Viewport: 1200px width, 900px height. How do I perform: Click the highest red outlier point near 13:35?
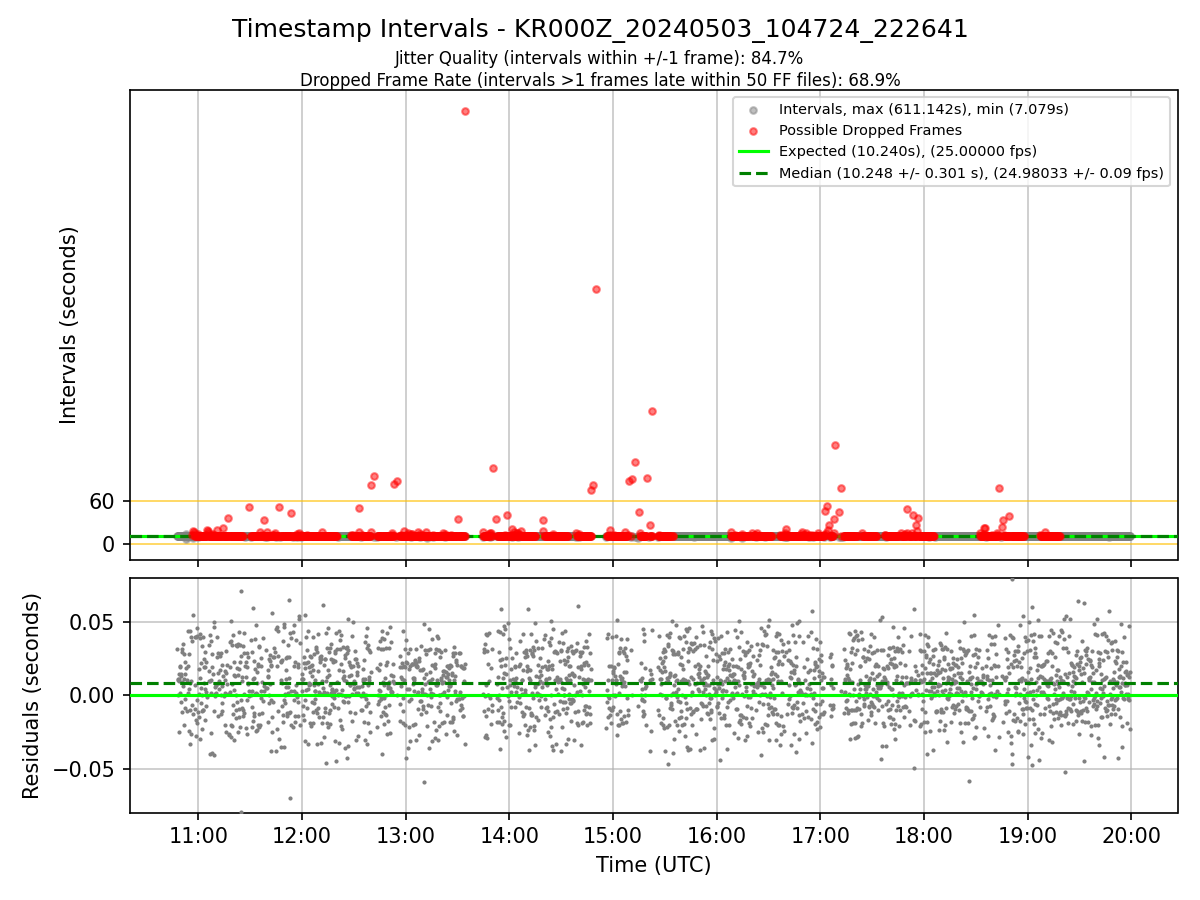[x=465, y=111]
